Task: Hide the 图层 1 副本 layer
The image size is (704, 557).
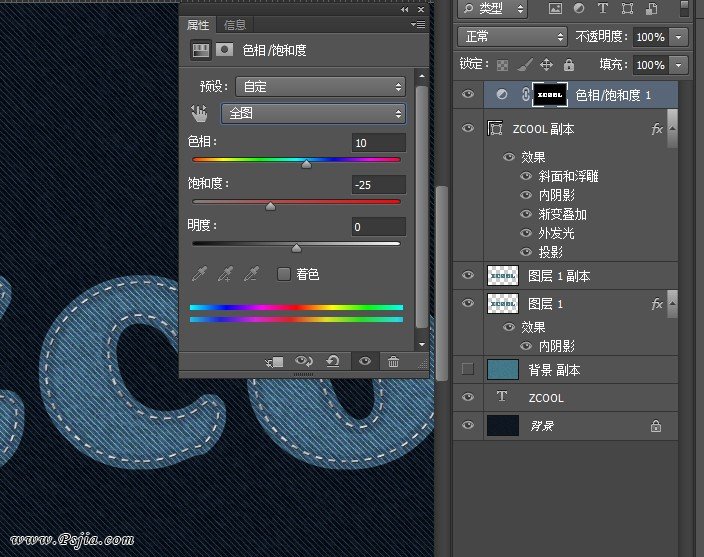Action: [x=468, y=275]
